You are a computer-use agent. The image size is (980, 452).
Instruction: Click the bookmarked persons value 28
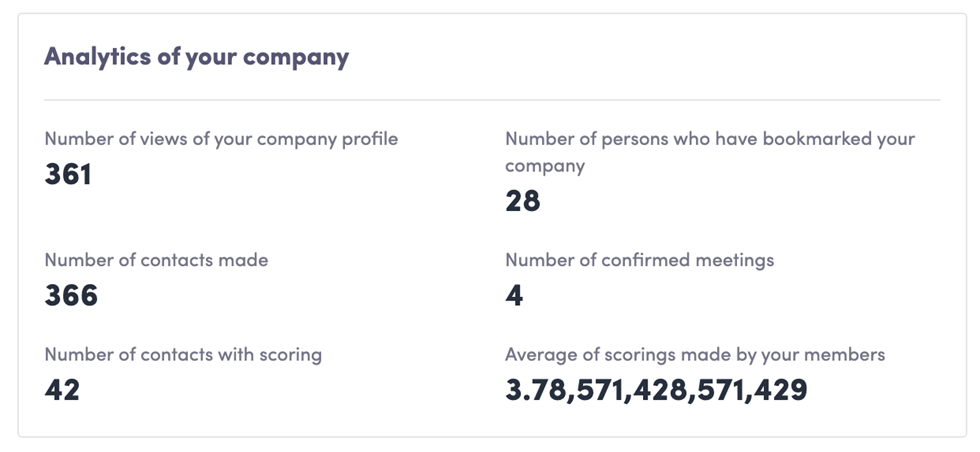point(523,201)
